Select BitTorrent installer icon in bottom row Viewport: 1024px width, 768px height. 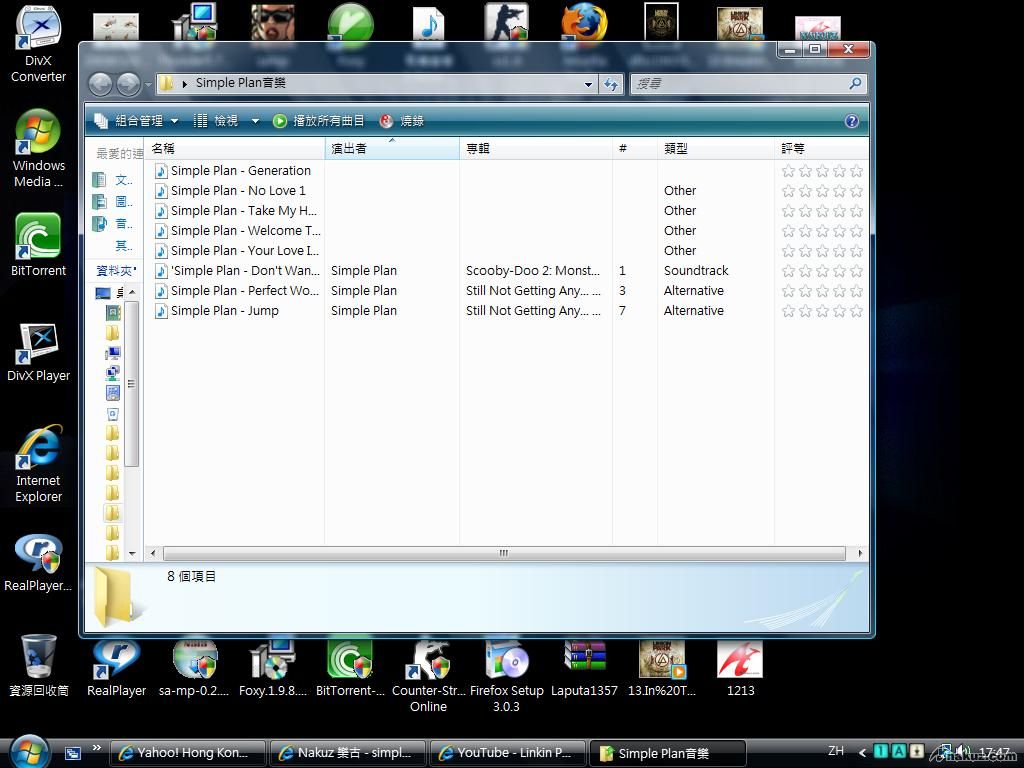pos(350,667)
